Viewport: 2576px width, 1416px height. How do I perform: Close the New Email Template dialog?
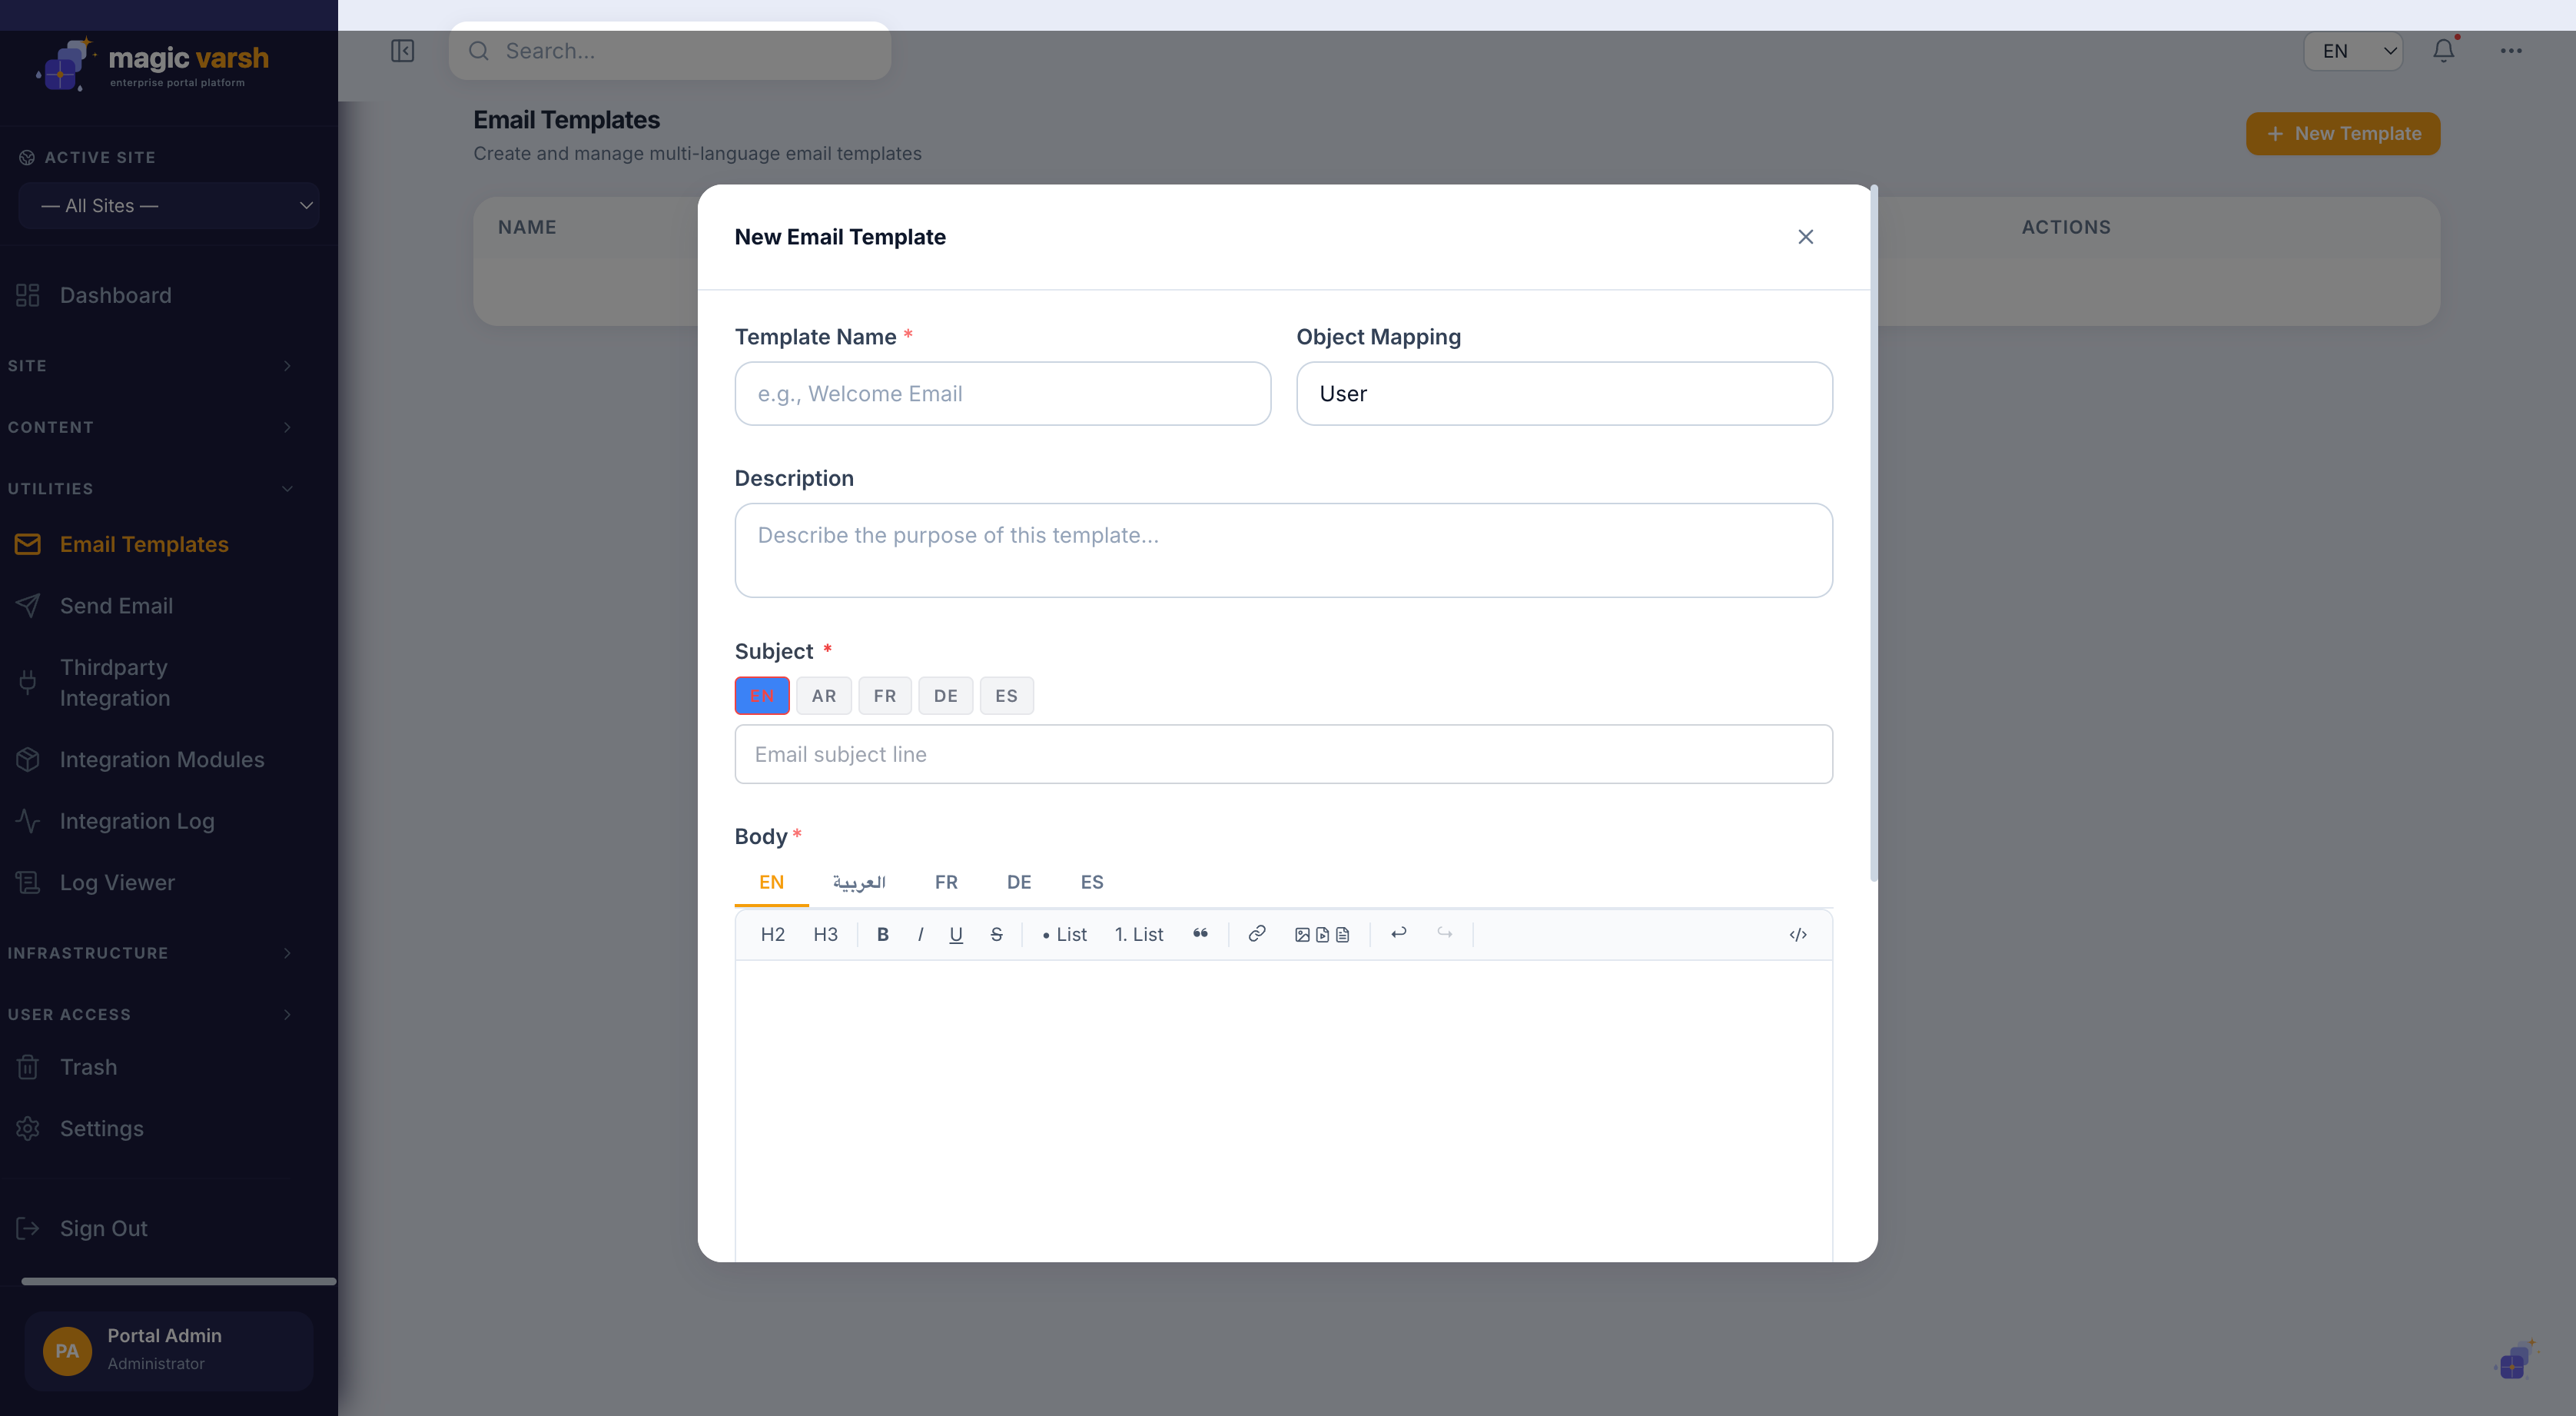pyautogui.click(x=1805, y=237)
